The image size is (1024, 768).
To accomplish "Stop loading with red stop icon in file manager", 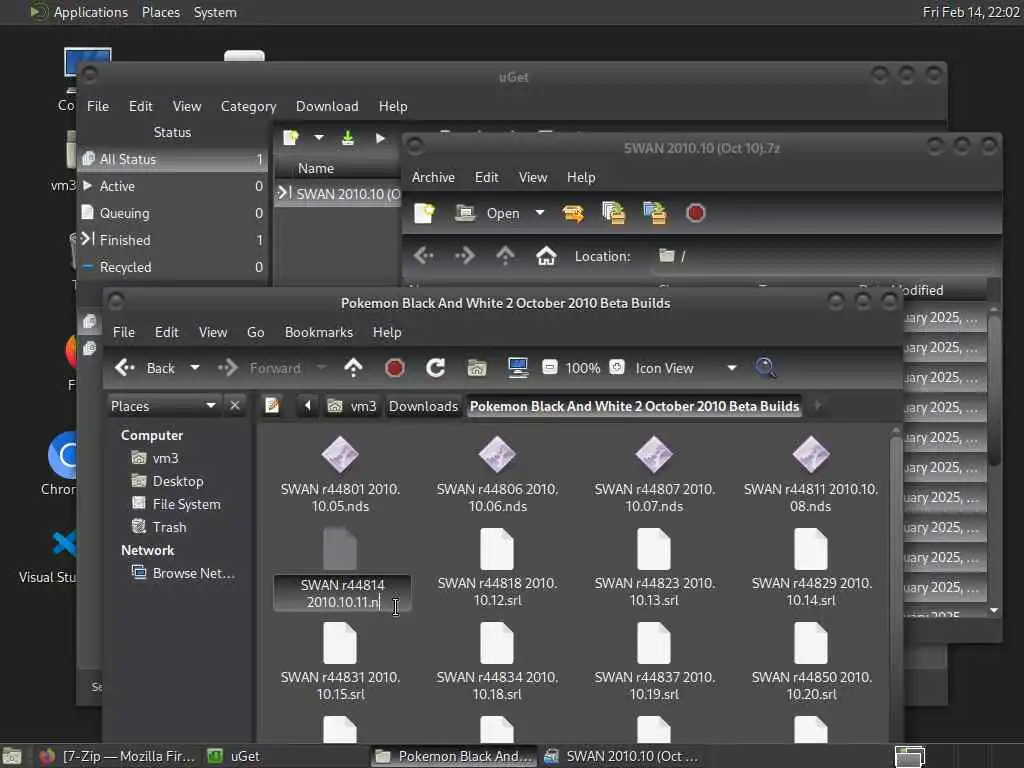I will pos(394,368).
